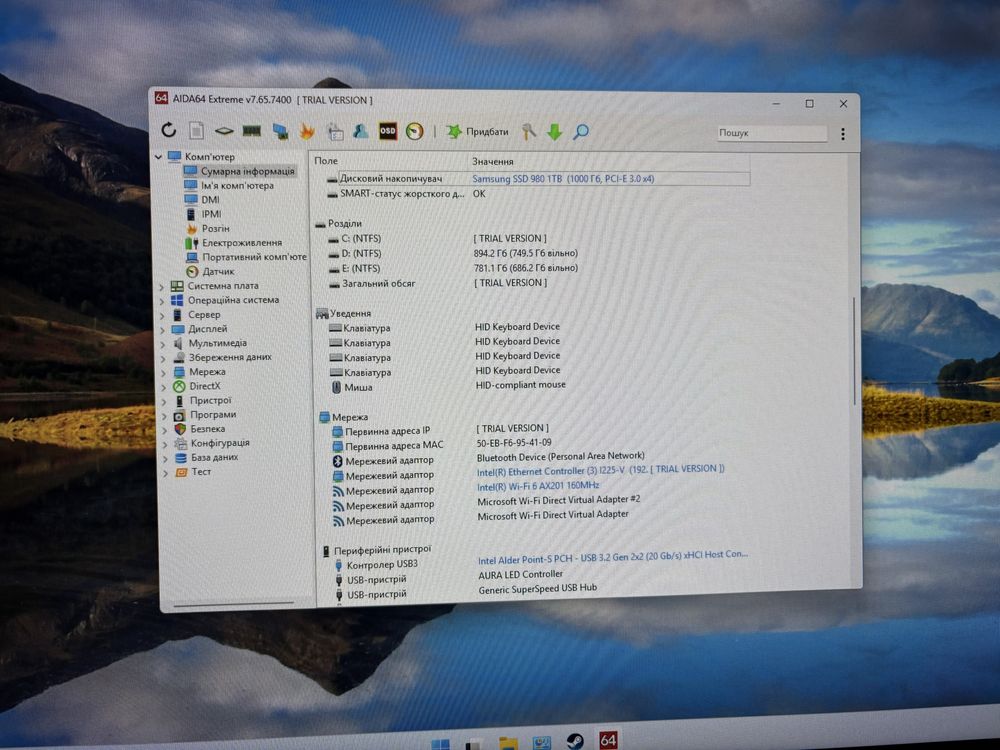Expand the Операційна система node
The height and width of the screenshot is (750, 1000).
pyautogui.click(x=162, y=301)
